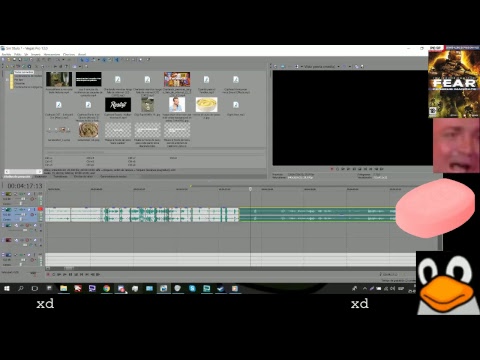Click the Open folder icon in toolbar
This screenshot has width=480, height=360.
pos(9,60)
